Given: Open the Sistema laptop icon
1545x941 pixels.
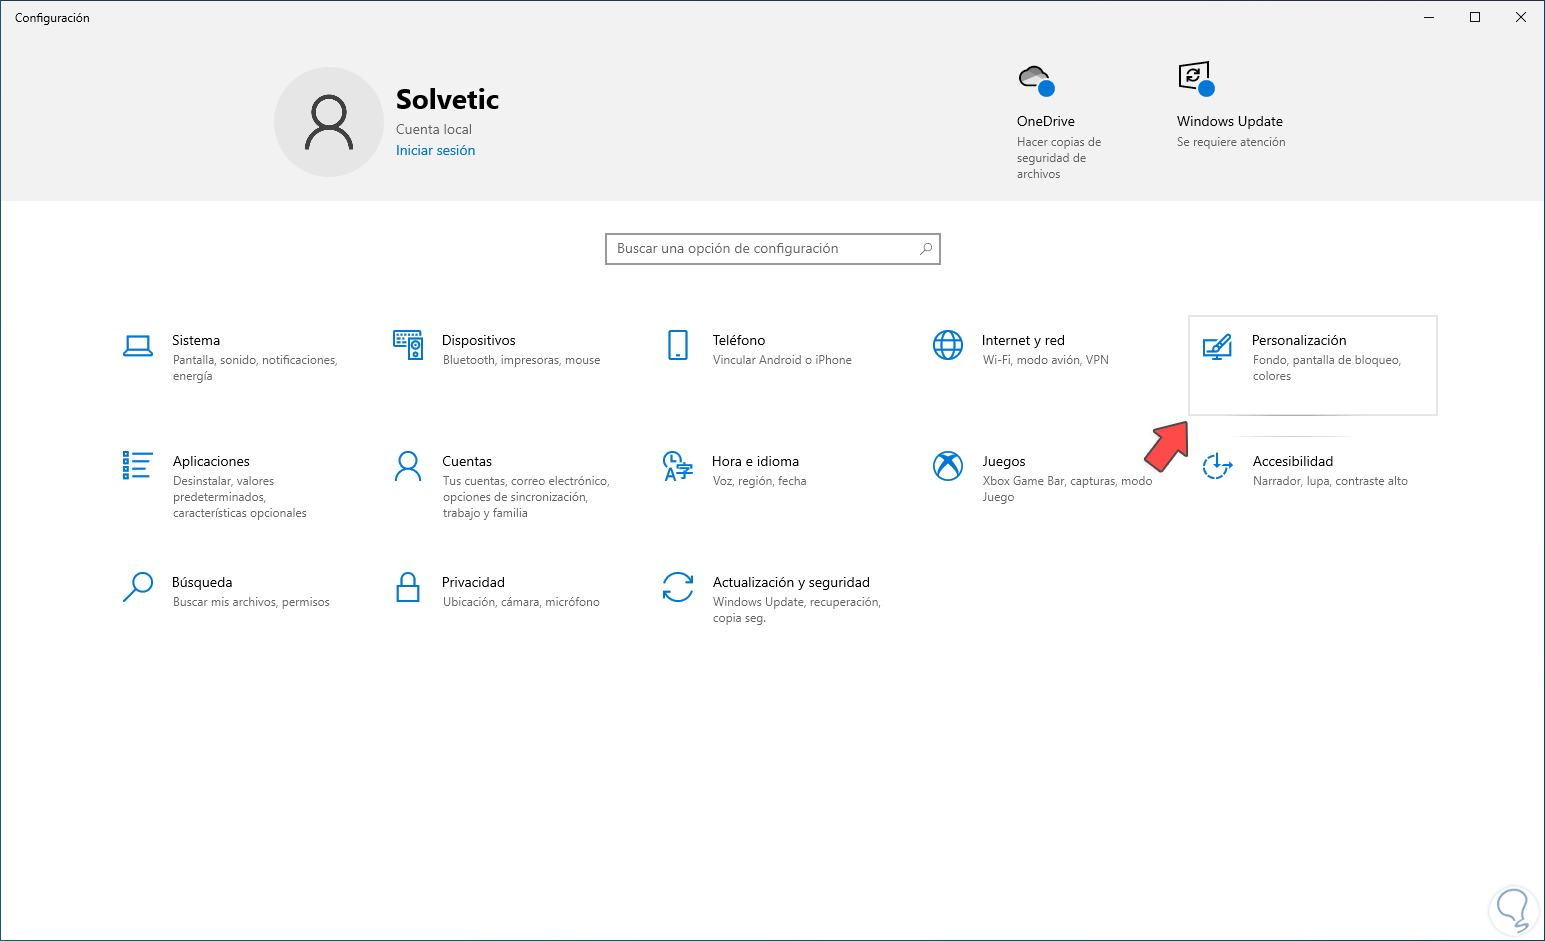Looking at the screenshot, I should (138, 346).
